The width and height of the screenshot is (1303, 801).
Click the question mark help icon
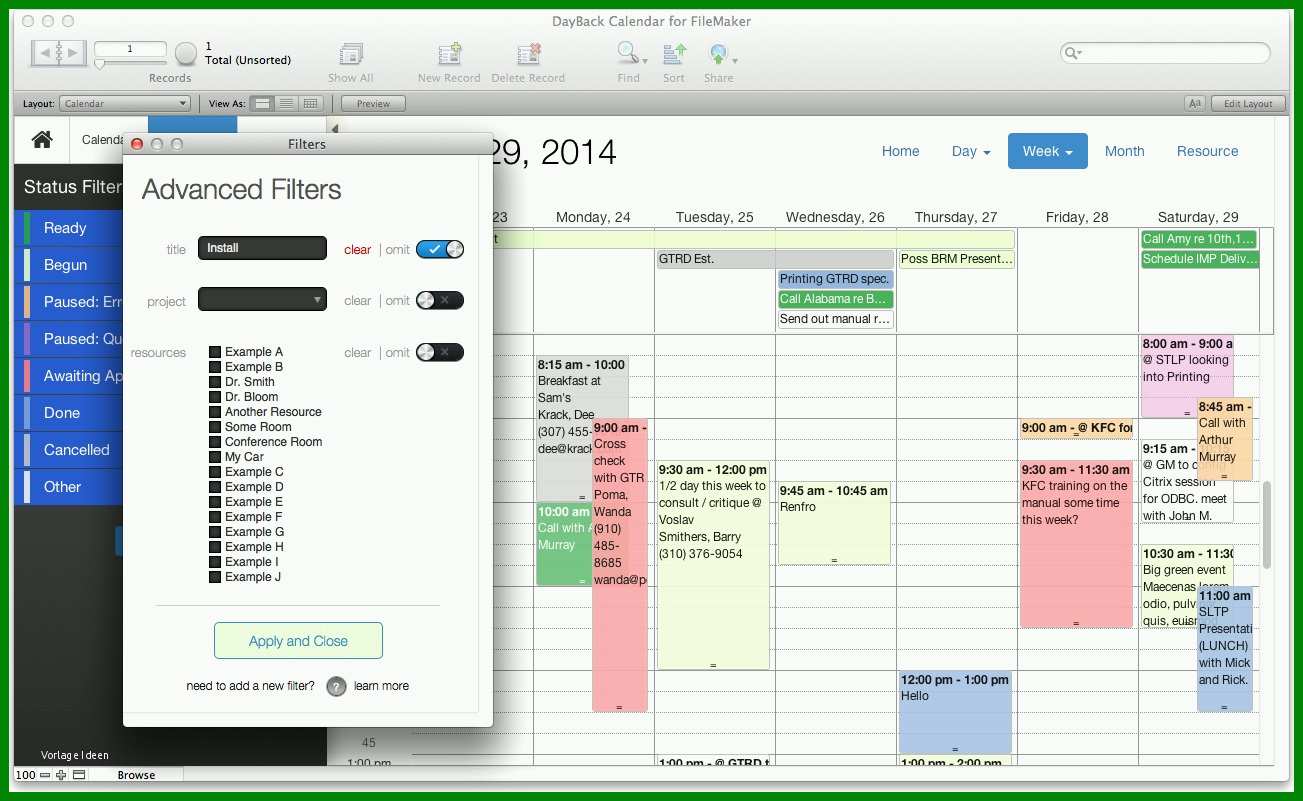[x=337, y=686]
